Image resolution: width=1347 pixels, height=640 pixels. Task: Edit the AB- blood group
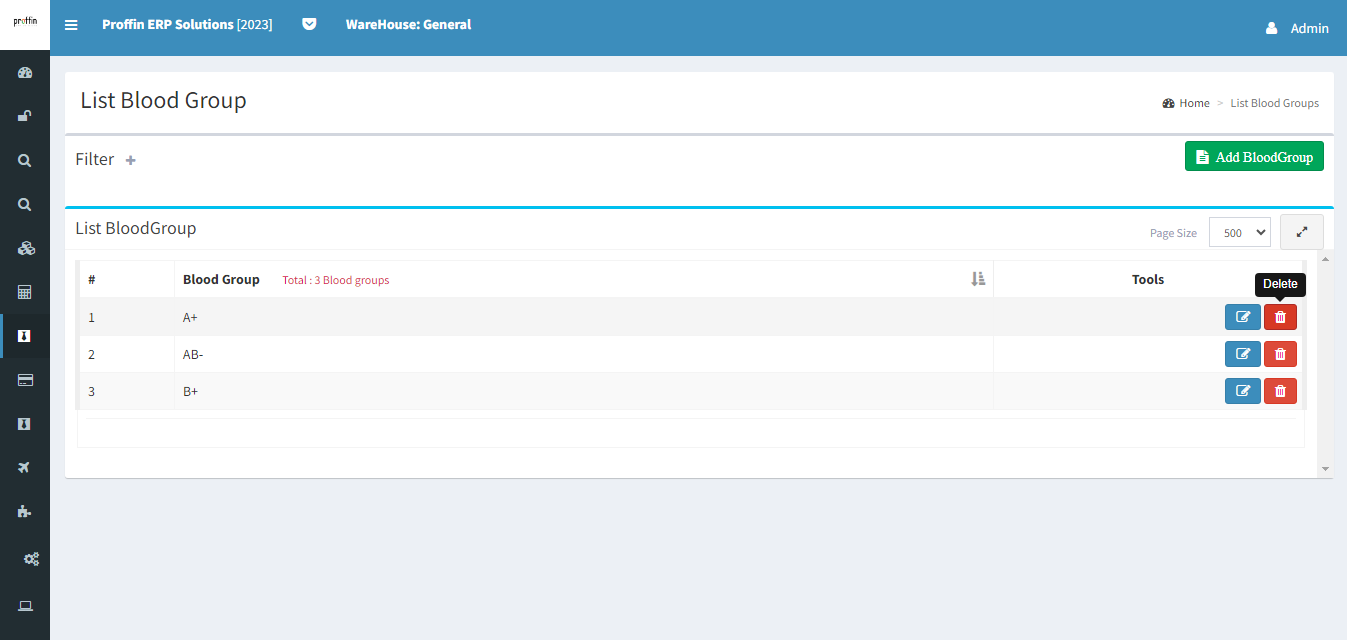point(1243,354)
